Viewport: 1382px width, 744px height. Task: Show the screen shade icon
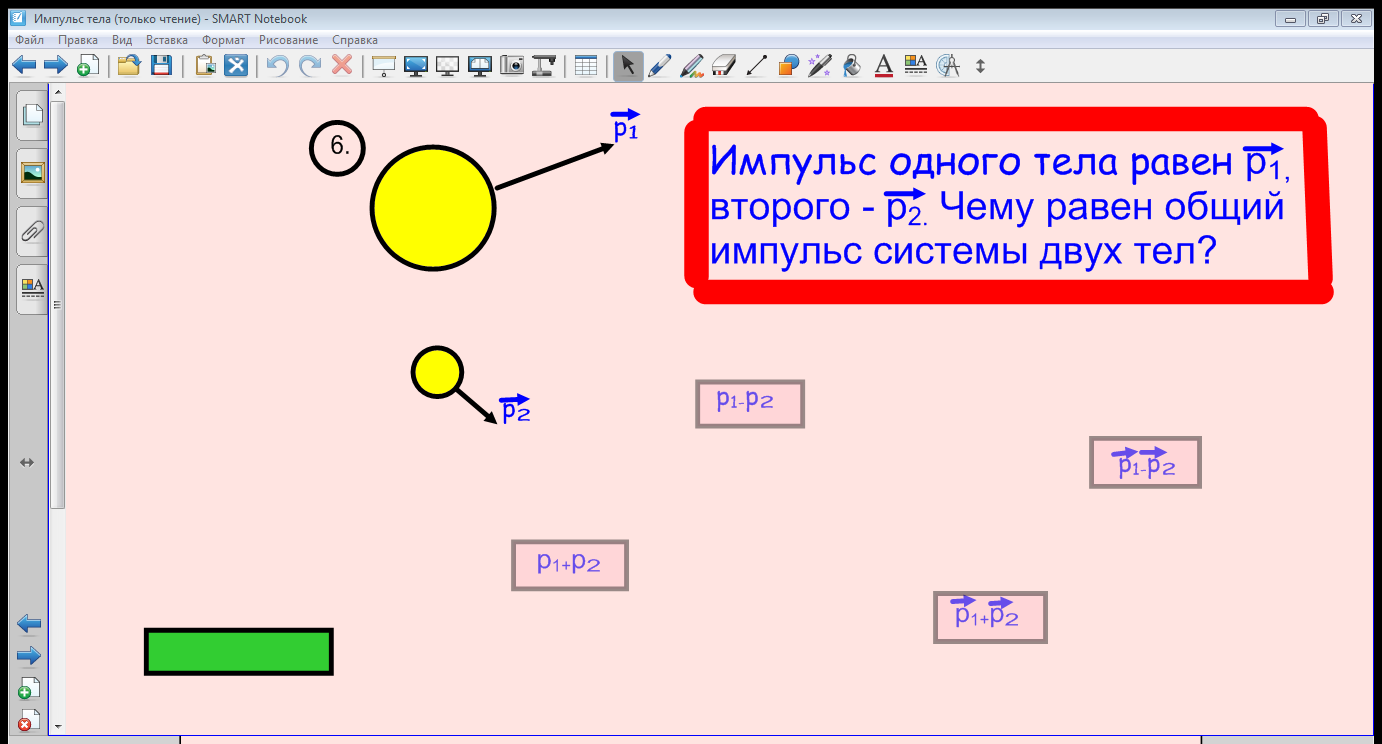click(x=384, y=66)
